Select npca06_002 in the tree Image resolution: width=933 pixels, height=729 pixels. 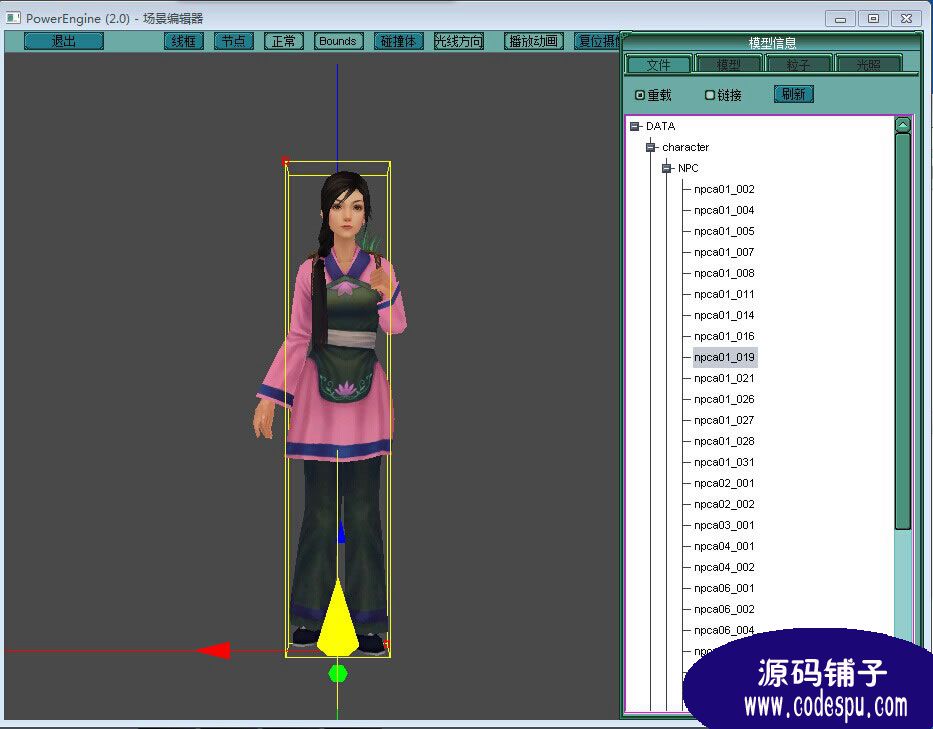pyautogui.click(x=724, y=609)
